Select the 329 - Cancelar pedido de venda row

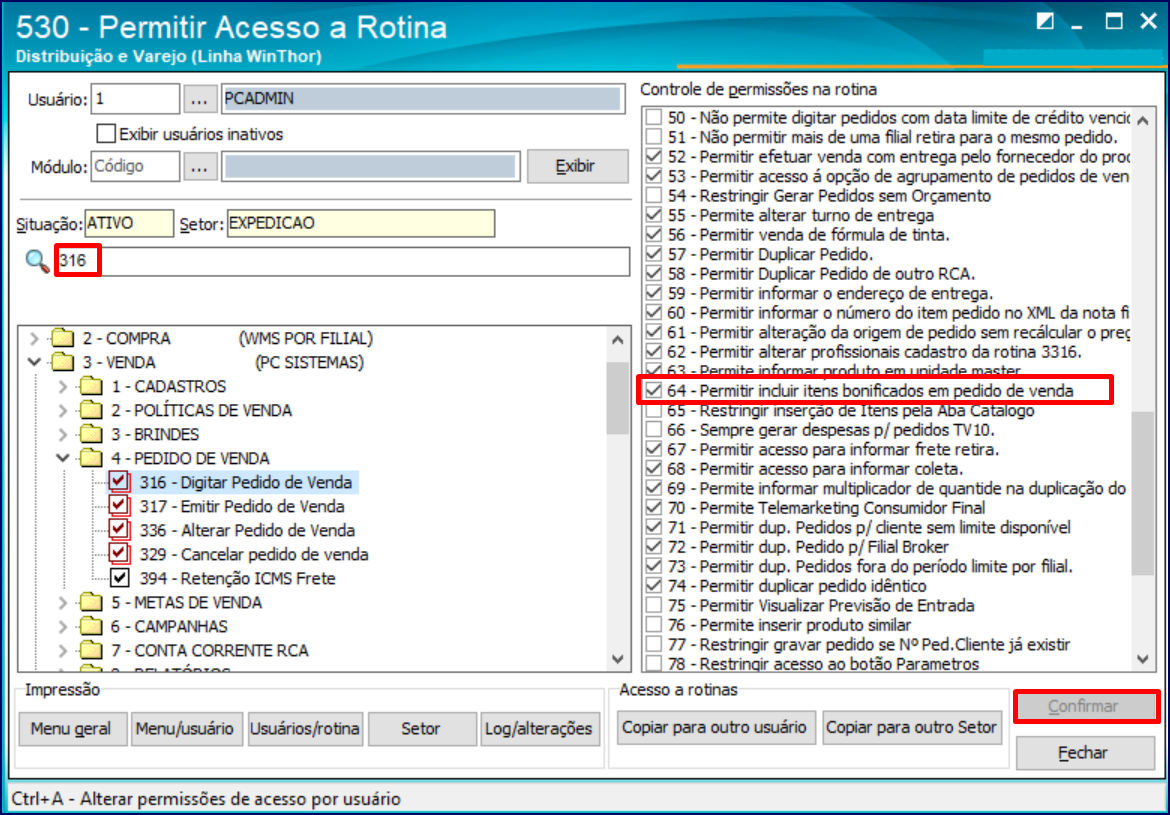point(254,554)
